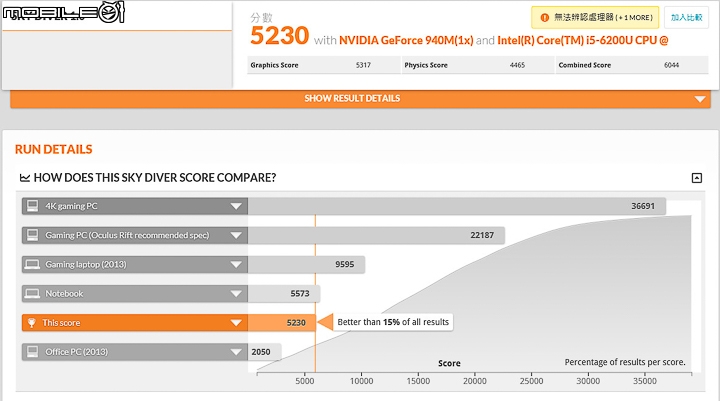This screenshot has height=401, width=720.
Task: Click the 5573 Notebook score value
Action: [300, 294]
